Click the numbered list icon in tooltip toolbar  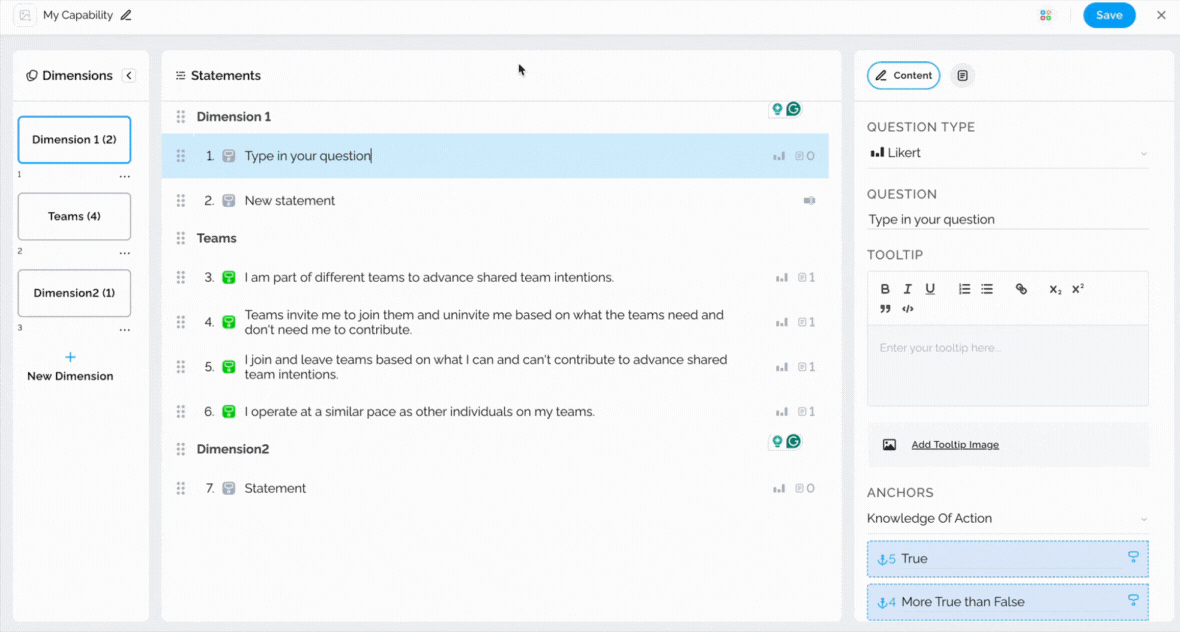coord(964,289)
